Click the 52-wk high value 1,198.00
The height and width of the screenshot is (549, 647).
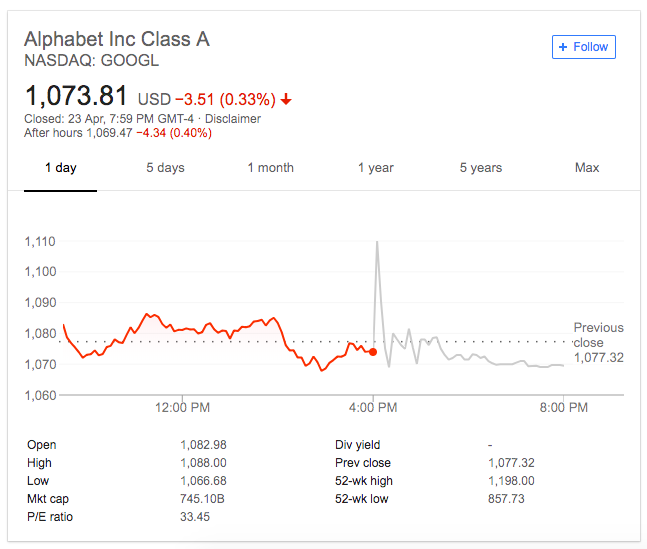(511, 481)
